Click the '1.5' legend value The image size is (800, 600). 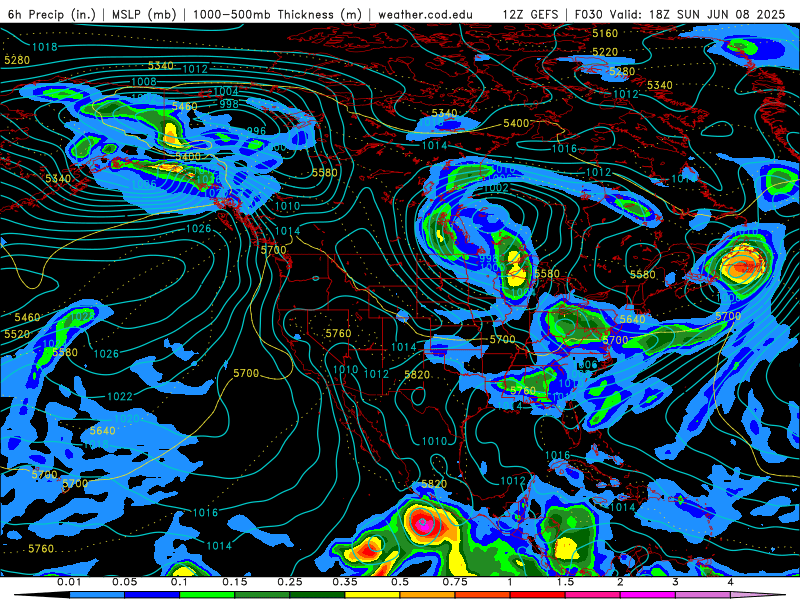point(565,582)
